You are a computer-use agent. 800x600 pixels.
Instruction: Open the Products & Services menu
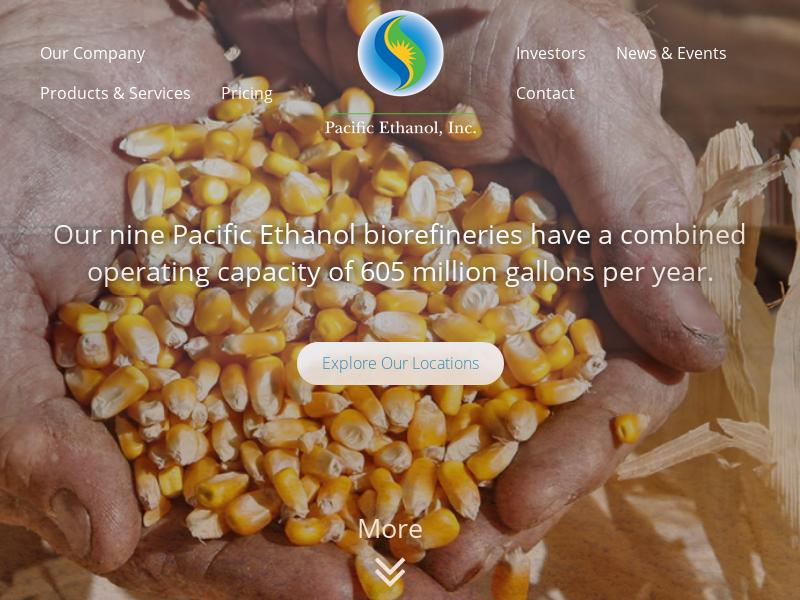pyautogui.click(x=115, y=93)
